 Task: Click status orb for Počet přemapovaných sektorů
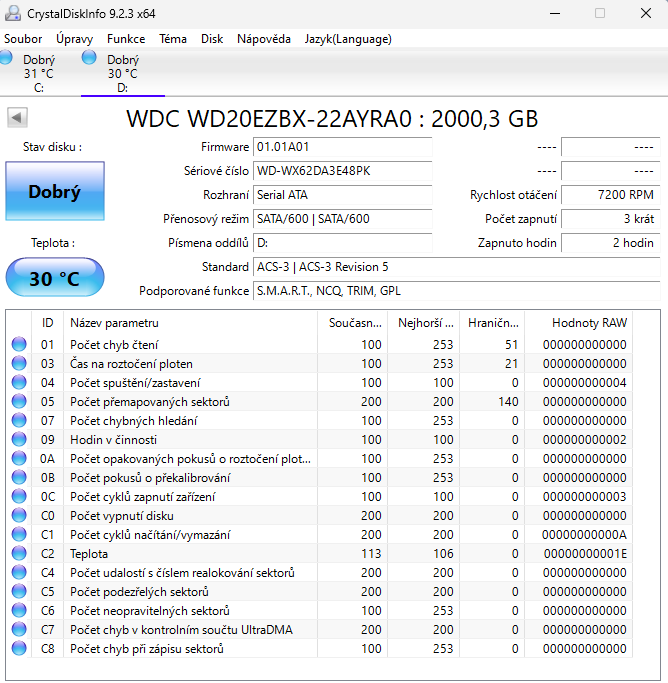coord(19,401)
